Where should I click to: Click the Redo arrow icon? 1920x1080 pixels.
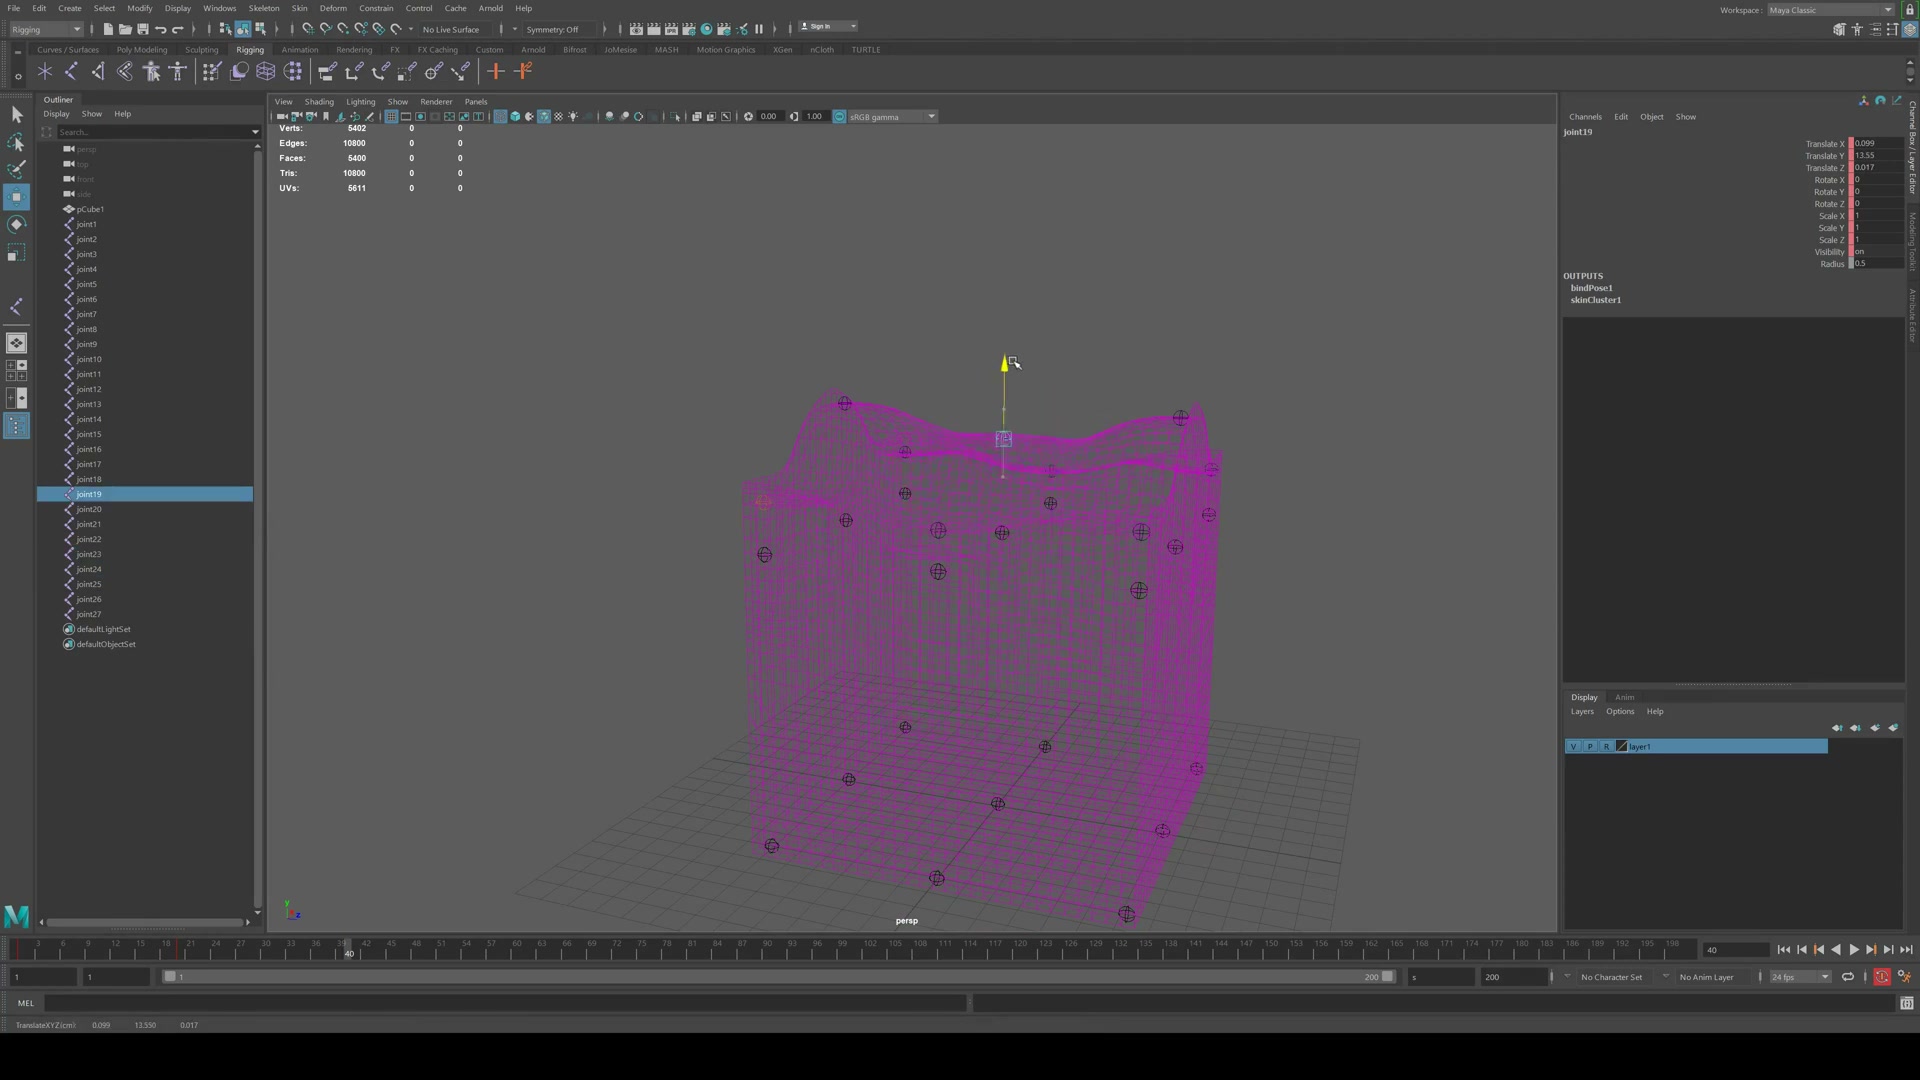178,29
